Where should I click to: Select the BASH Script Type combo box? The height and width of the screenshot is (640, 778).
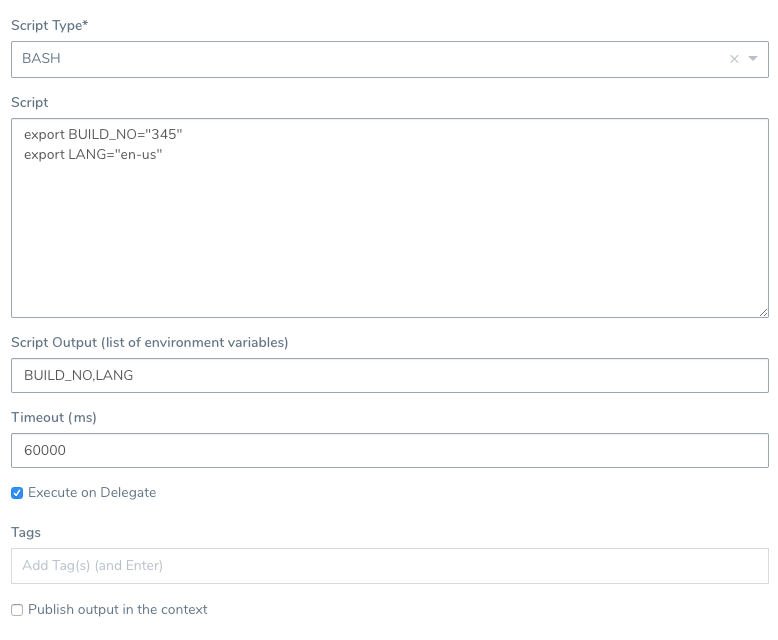pos(389,60)
